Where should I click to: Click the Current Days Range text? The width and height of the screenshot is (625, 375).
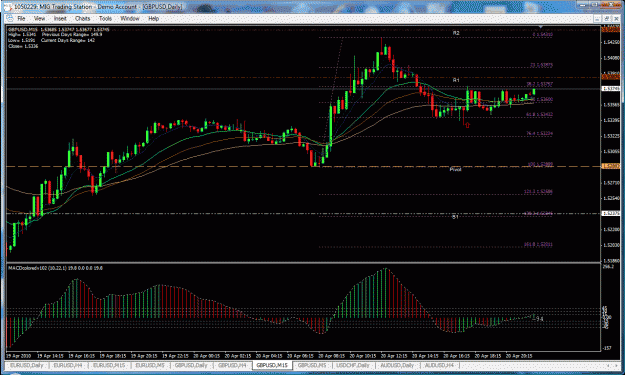68,40
